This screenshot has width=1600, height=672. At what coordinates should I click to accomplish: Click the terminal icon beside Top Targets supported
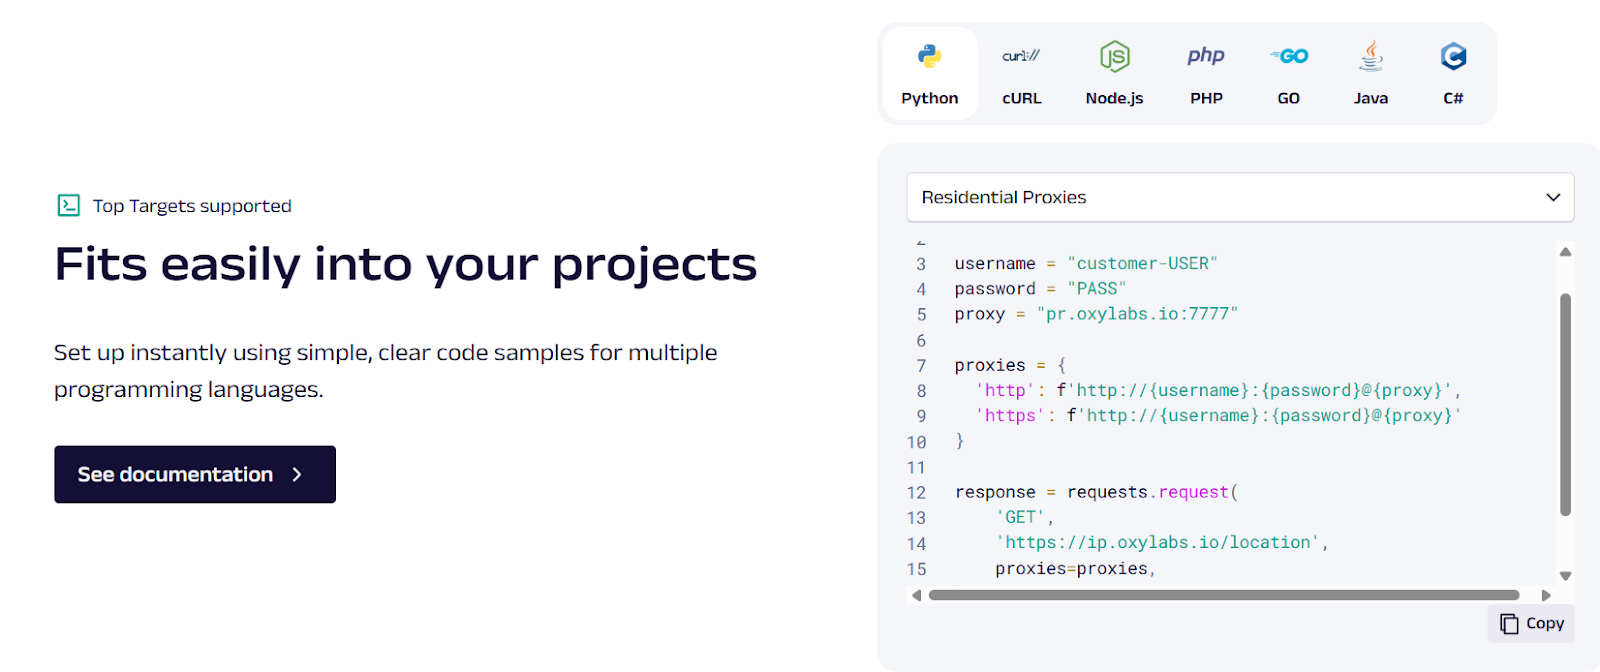pyautogui.click(x=68, y=206)
